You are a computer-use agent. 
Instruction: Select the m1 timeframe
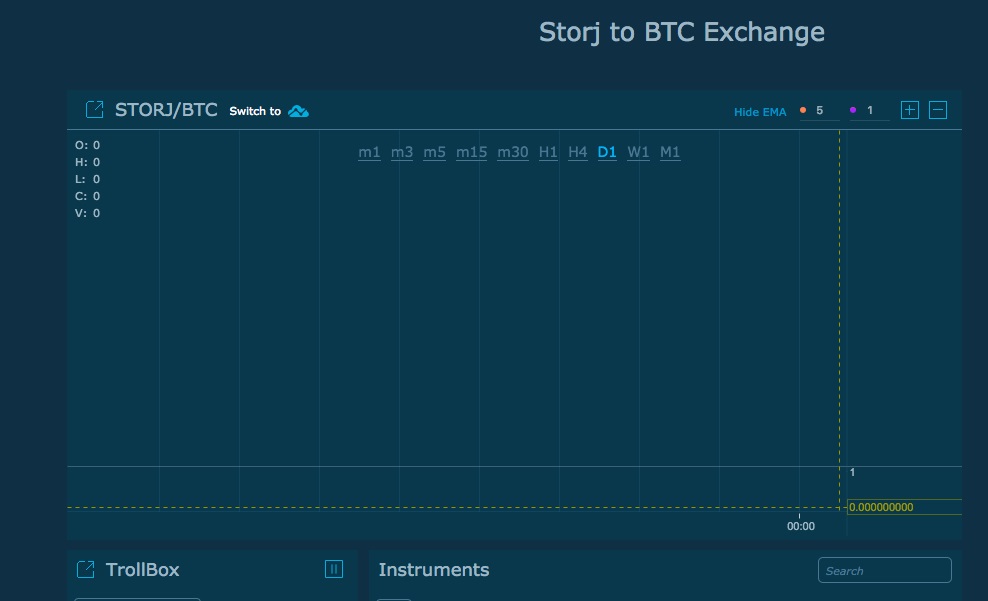click(x=369, y=152)
